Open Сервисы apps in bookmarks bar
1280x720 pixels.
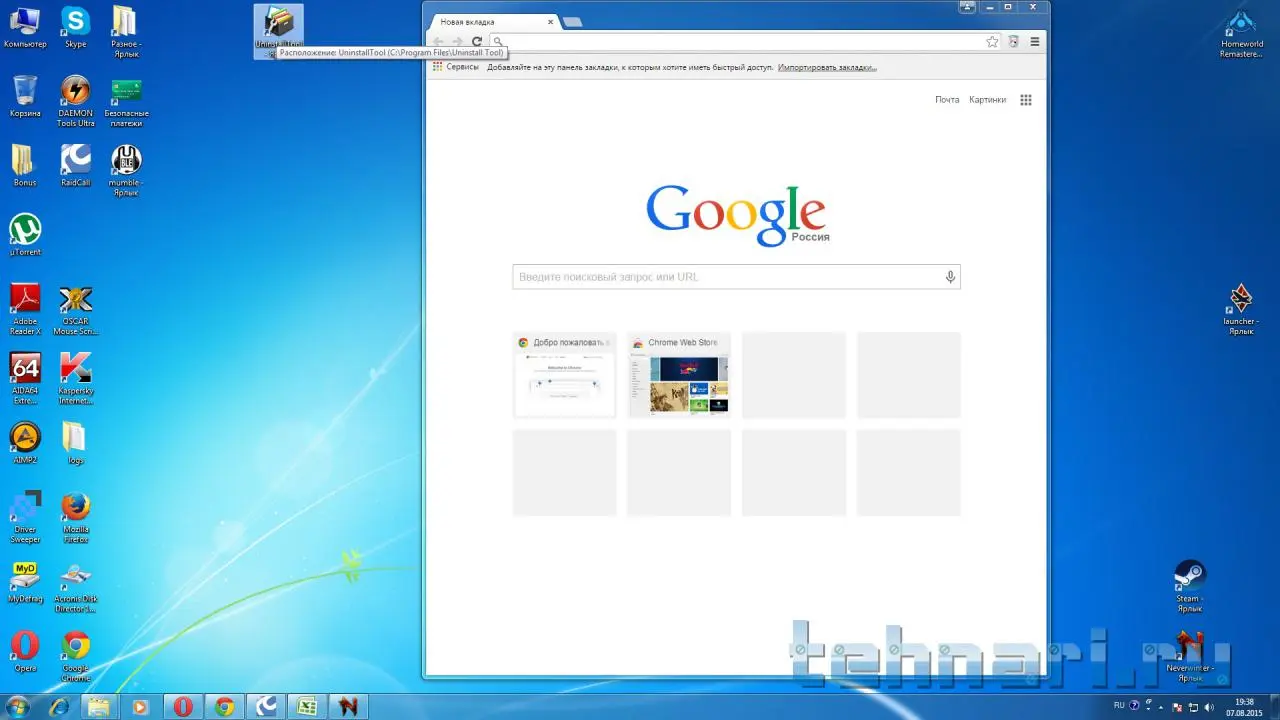click(x=456, y=67)
